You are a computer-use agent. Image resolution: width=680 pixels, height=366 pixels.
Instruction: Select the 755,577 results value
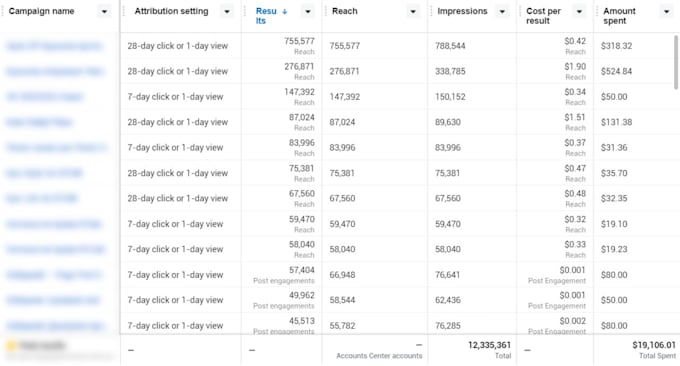299,41
